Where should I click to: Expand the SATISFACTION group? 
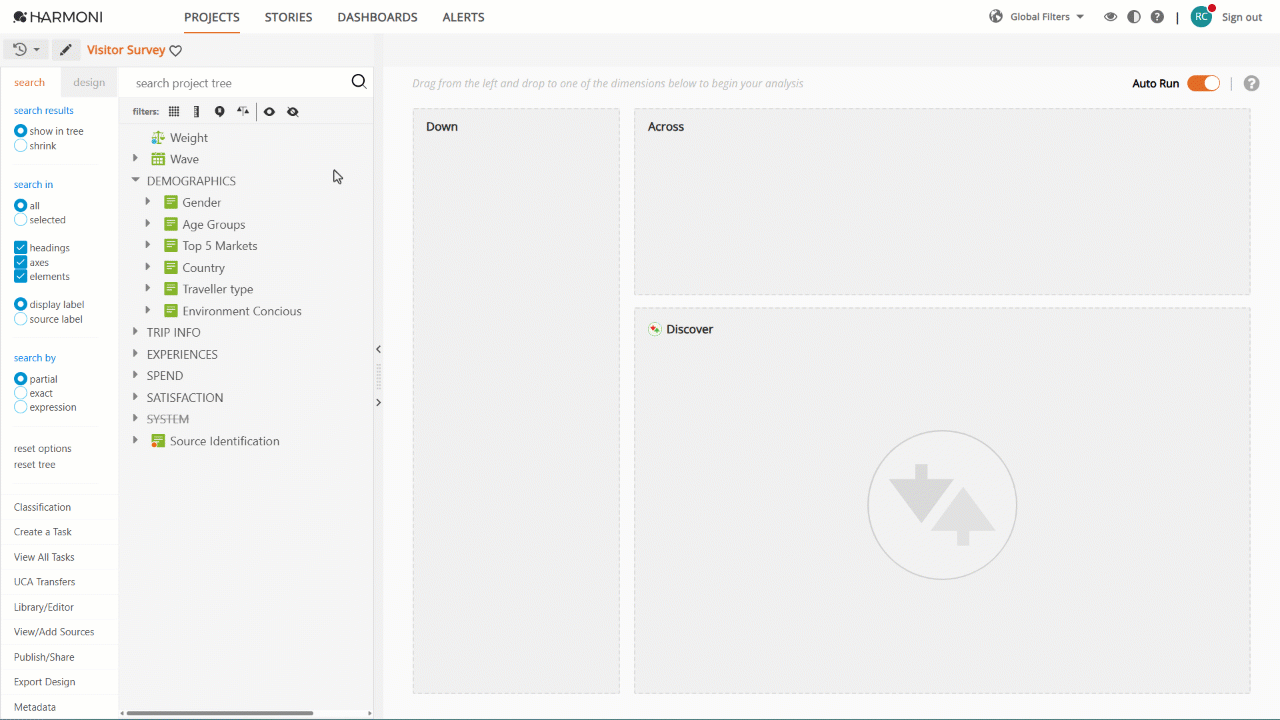point(136,397)
